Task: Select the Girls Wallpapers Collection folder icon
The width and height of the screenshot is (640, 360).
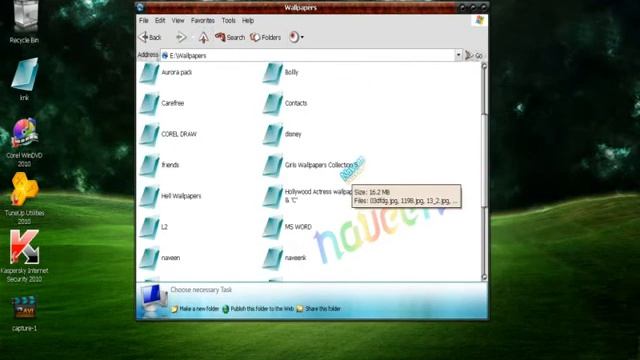Action: 273,166
